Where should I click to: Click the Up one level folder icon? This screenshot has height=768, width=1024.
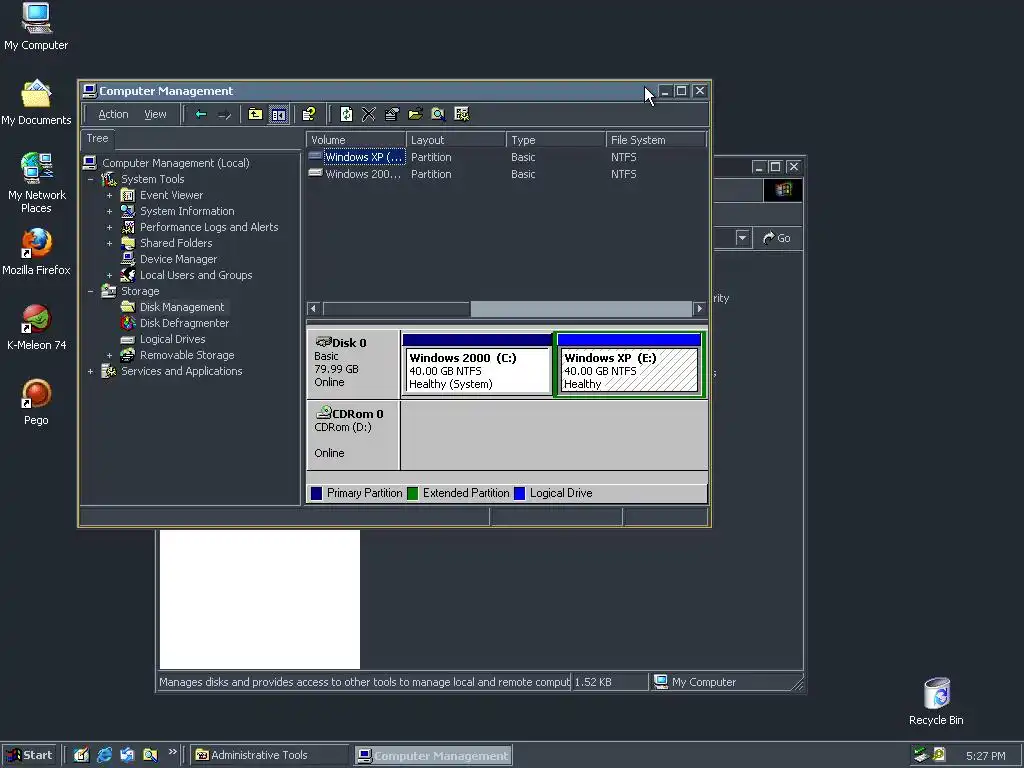click(255, 114)
